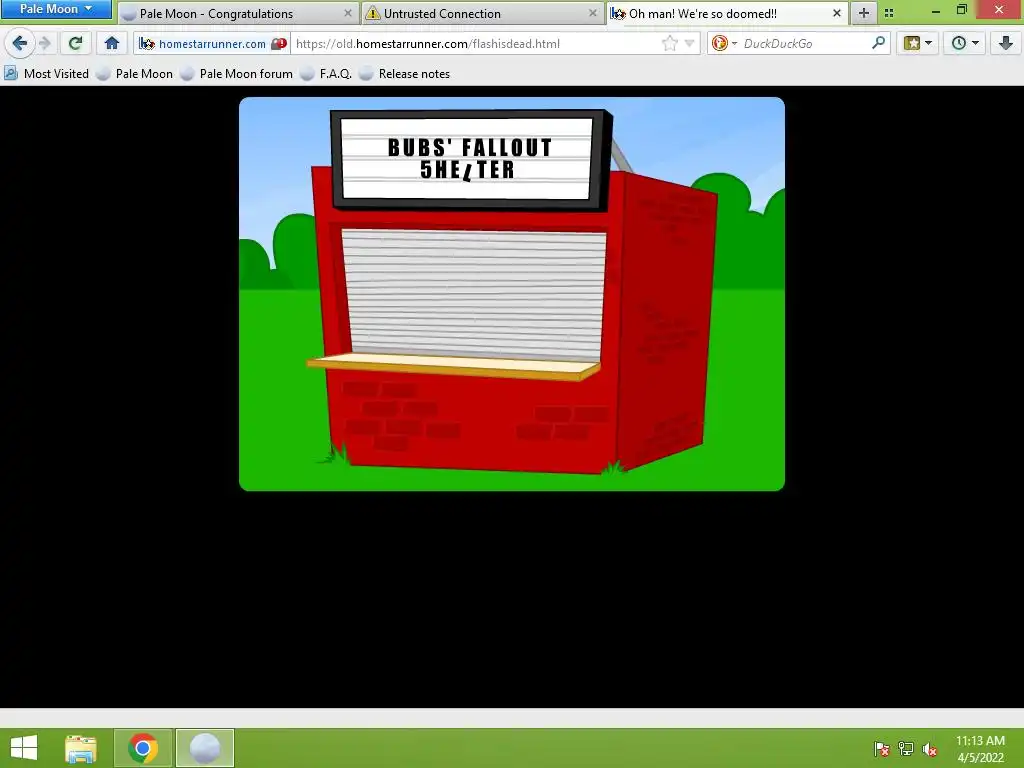Switch to Untrusted Connection tab
This screenshot has width=1024, height=768.
pos(483,13)
